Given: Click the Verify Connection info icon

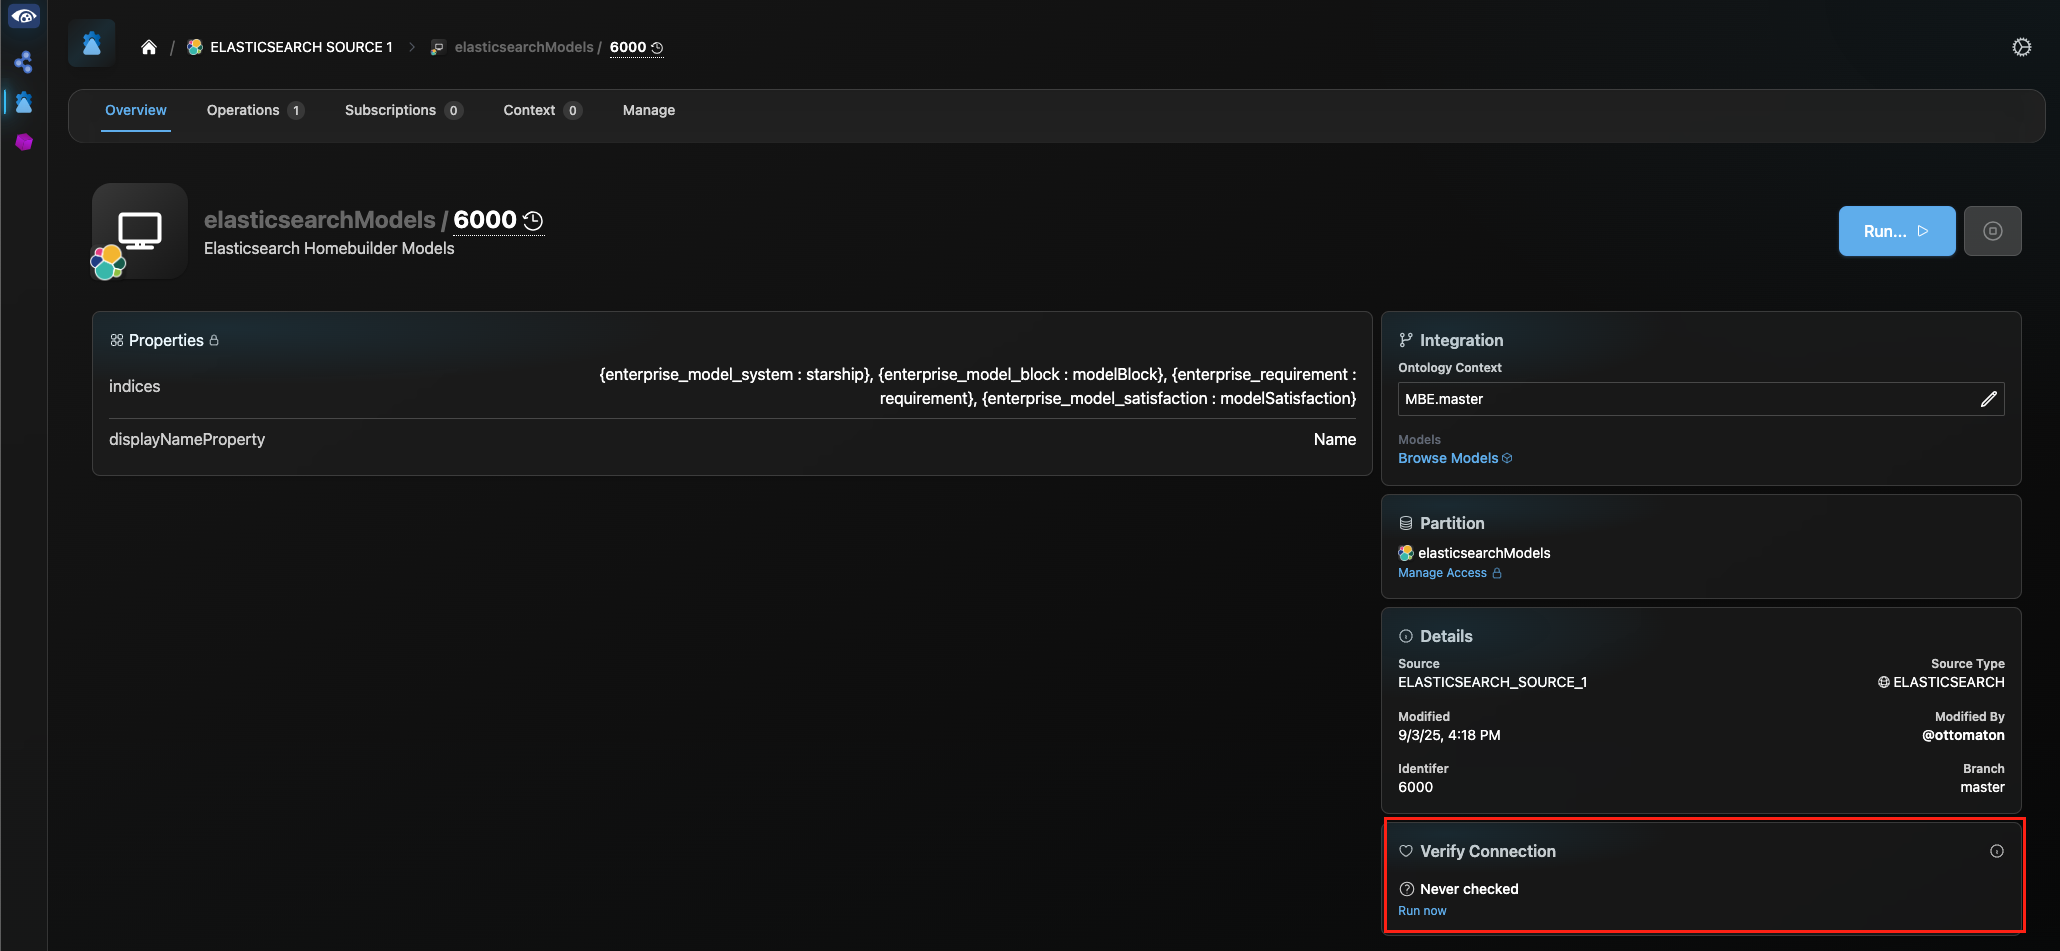Looking at the screenshot, I should 1996,851.
